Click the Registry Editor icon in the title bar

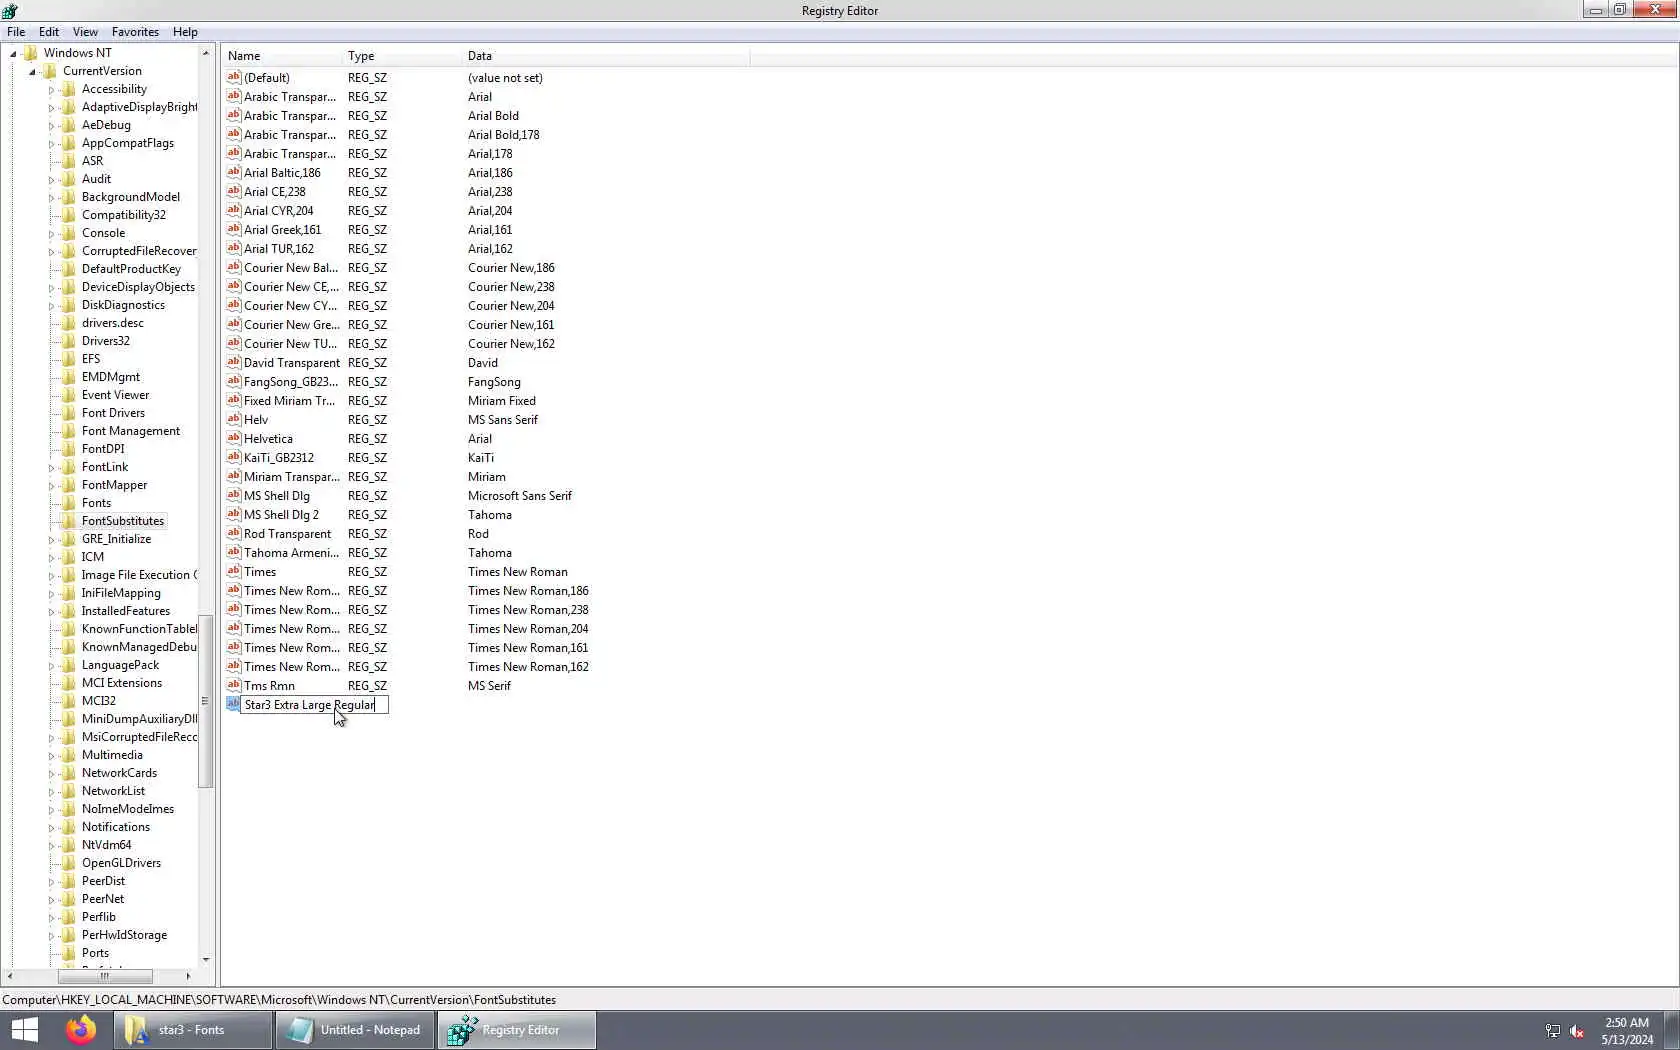pos(10,11)
